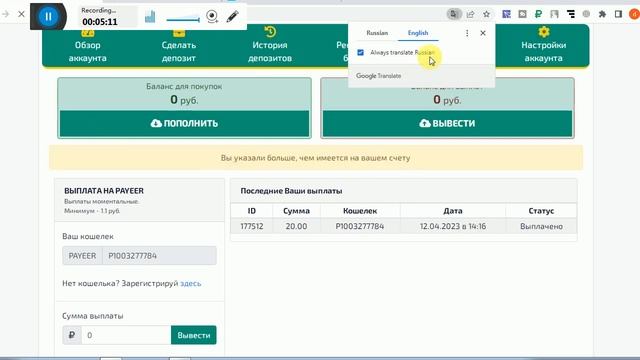Click the Выплачено status cell
Screen dimensions: 640x360
541,226
